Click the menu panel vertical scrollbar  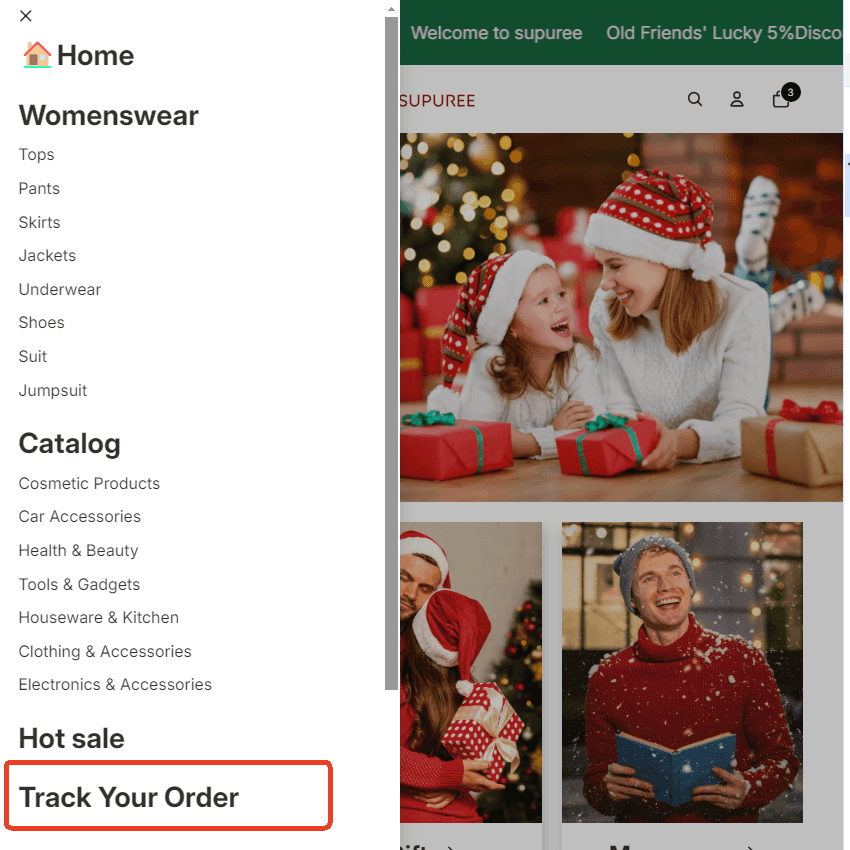tap(391, 353)
